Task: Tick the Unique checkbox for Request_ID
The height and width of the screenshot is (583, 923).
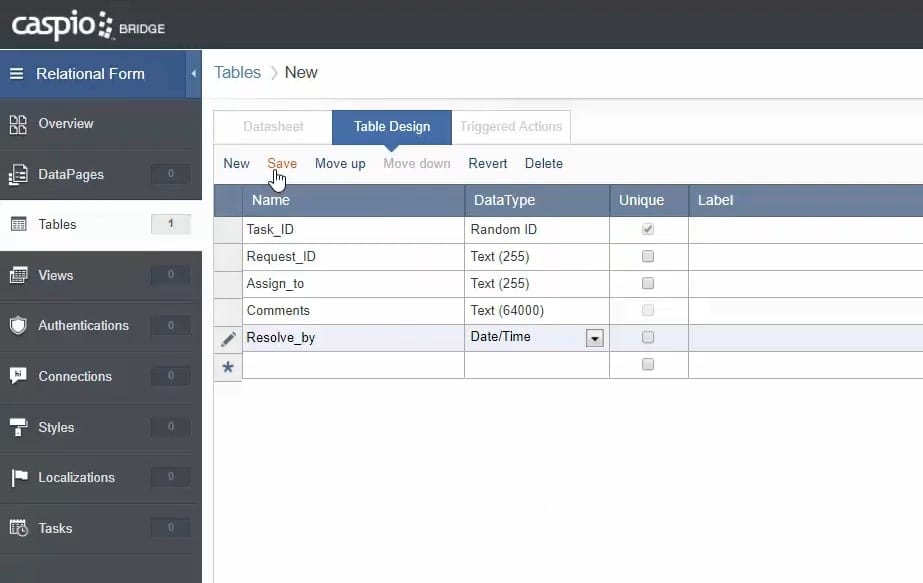Action: tap(648, 257)
